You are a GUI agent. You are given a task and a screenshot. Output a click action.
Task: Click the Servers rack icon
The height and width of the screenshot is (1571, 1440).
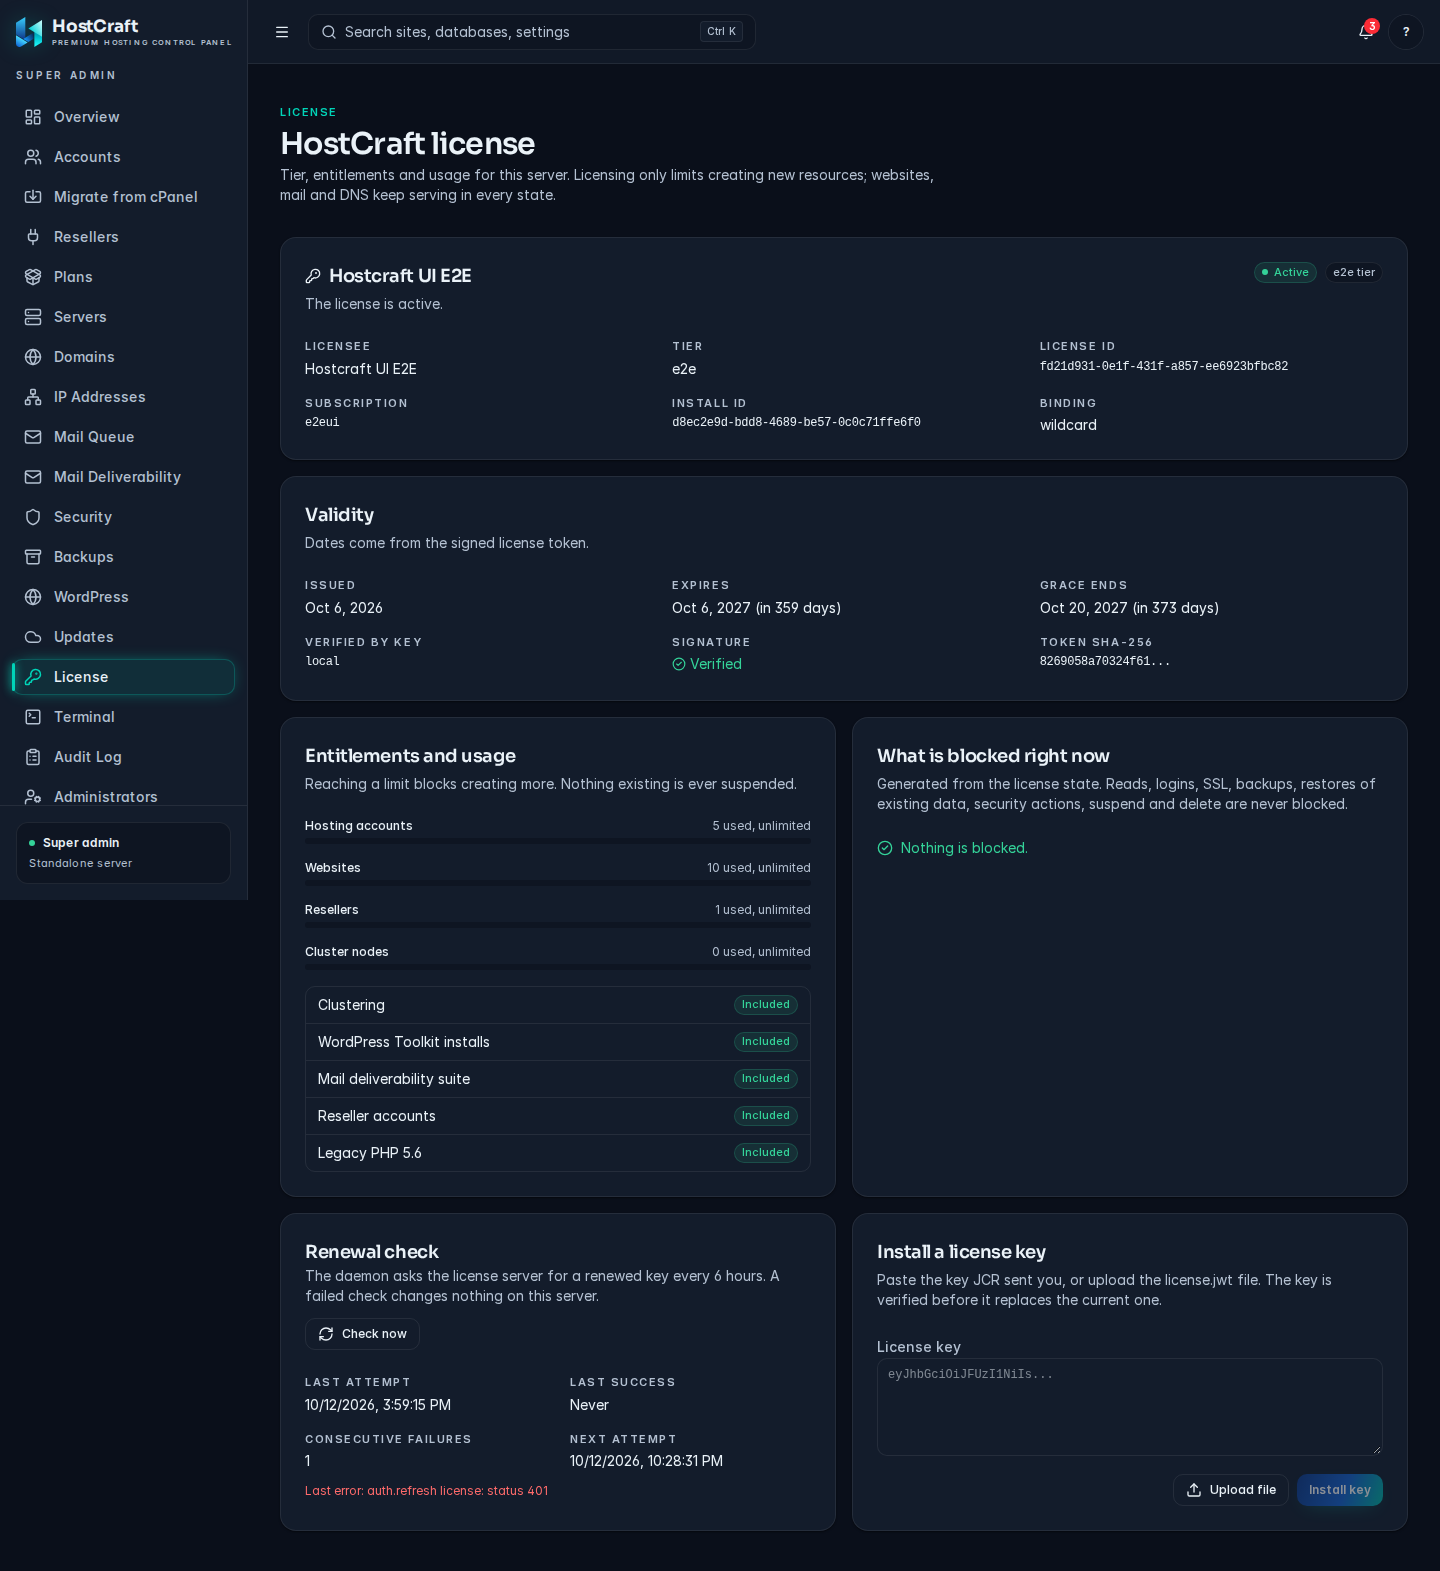click(33, 317)
